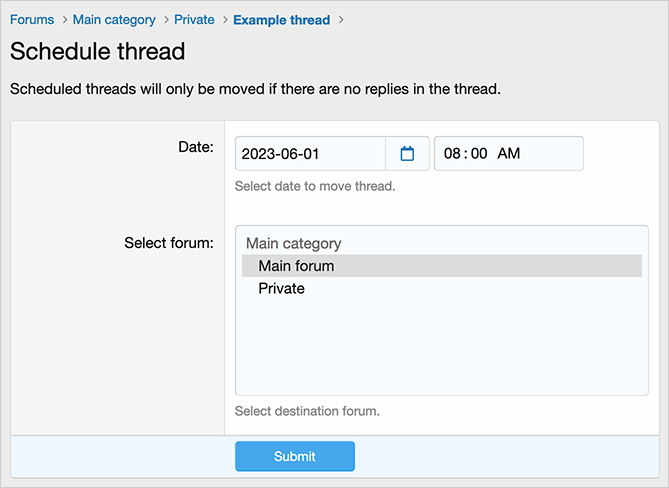Image resolution: width=669 pixels, height=488 pixels.
Task: Select the hour value 08 in time field
Action: [453, 154]
